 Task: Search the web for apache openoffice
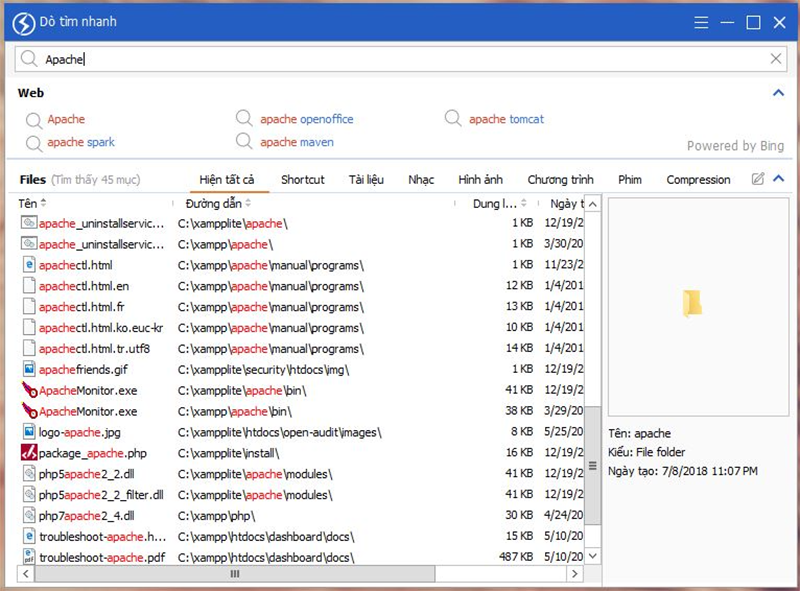pos(307,119)
